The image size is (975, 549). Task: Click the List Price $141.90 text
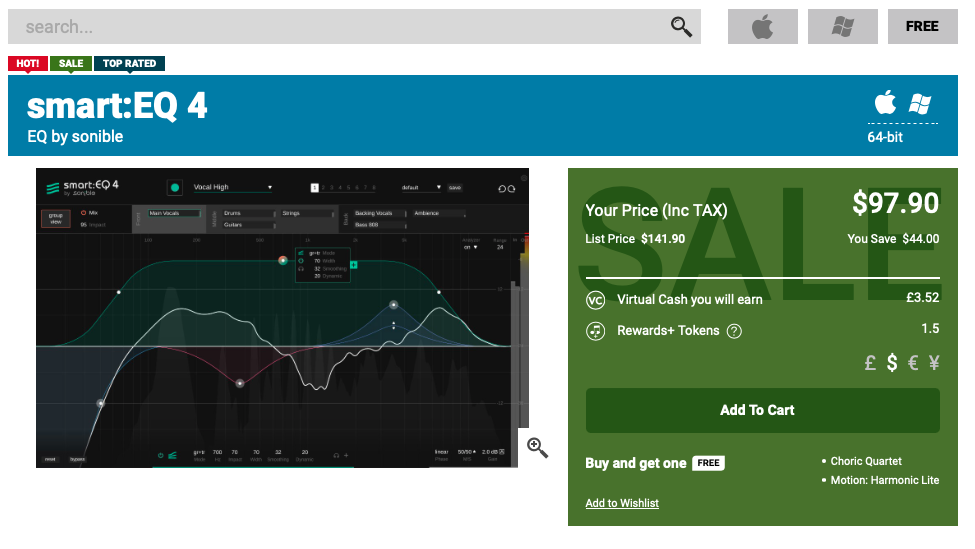point(635,239)
